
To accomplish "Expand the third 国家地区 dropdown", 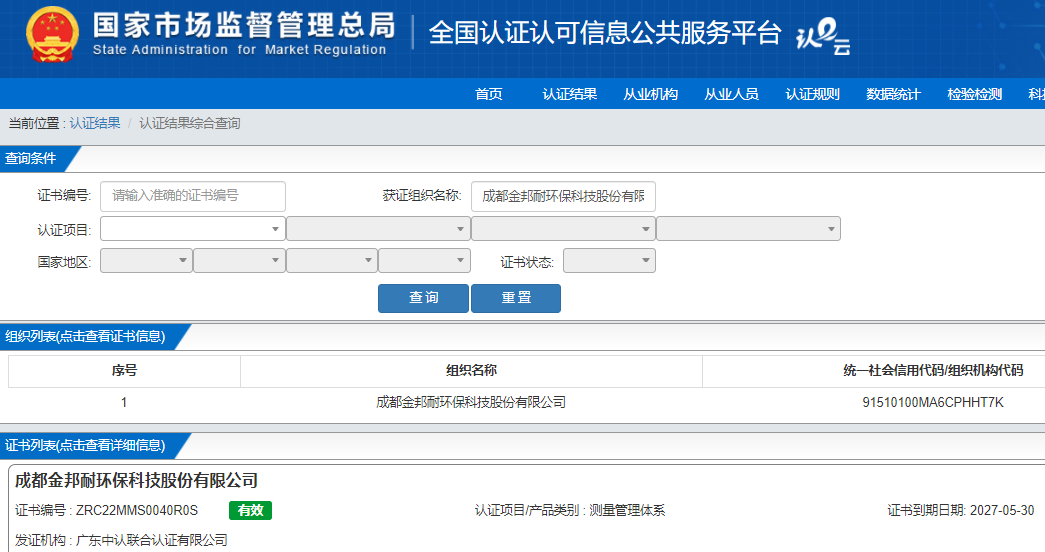I will 332,261.
